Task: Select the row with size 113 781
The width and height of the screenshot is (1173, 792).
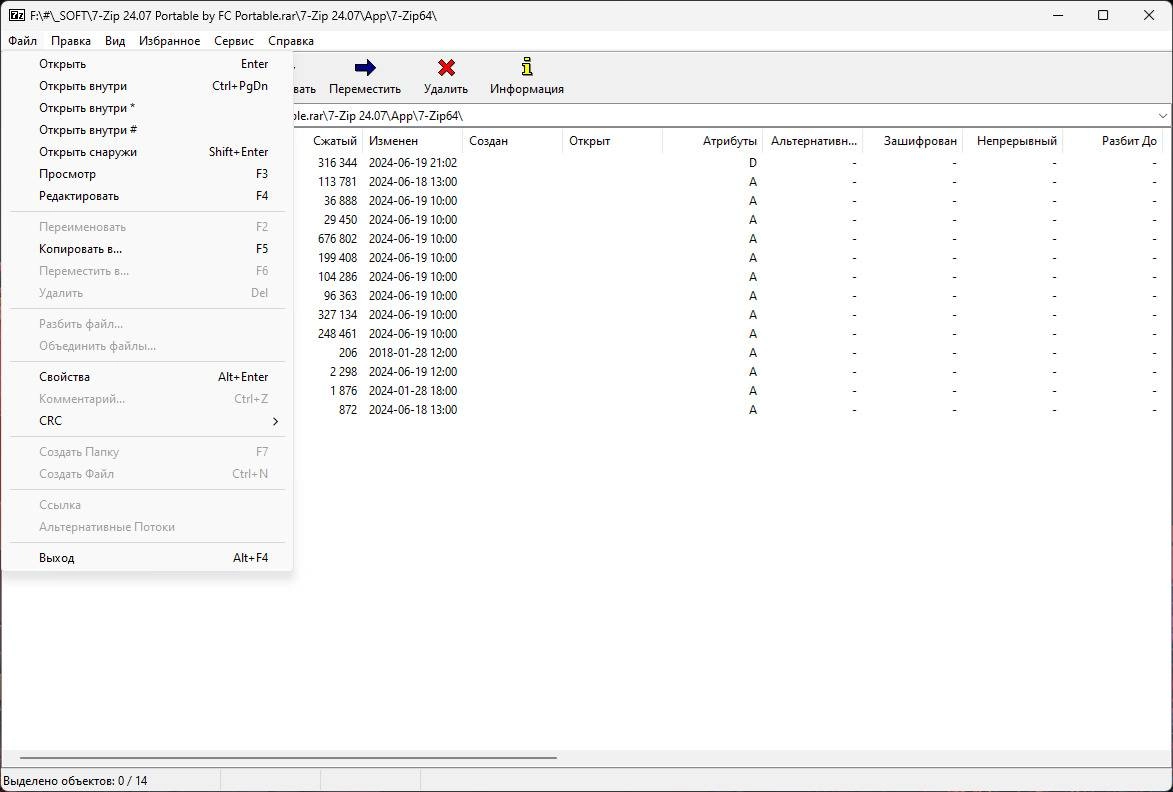Action: 728,182
